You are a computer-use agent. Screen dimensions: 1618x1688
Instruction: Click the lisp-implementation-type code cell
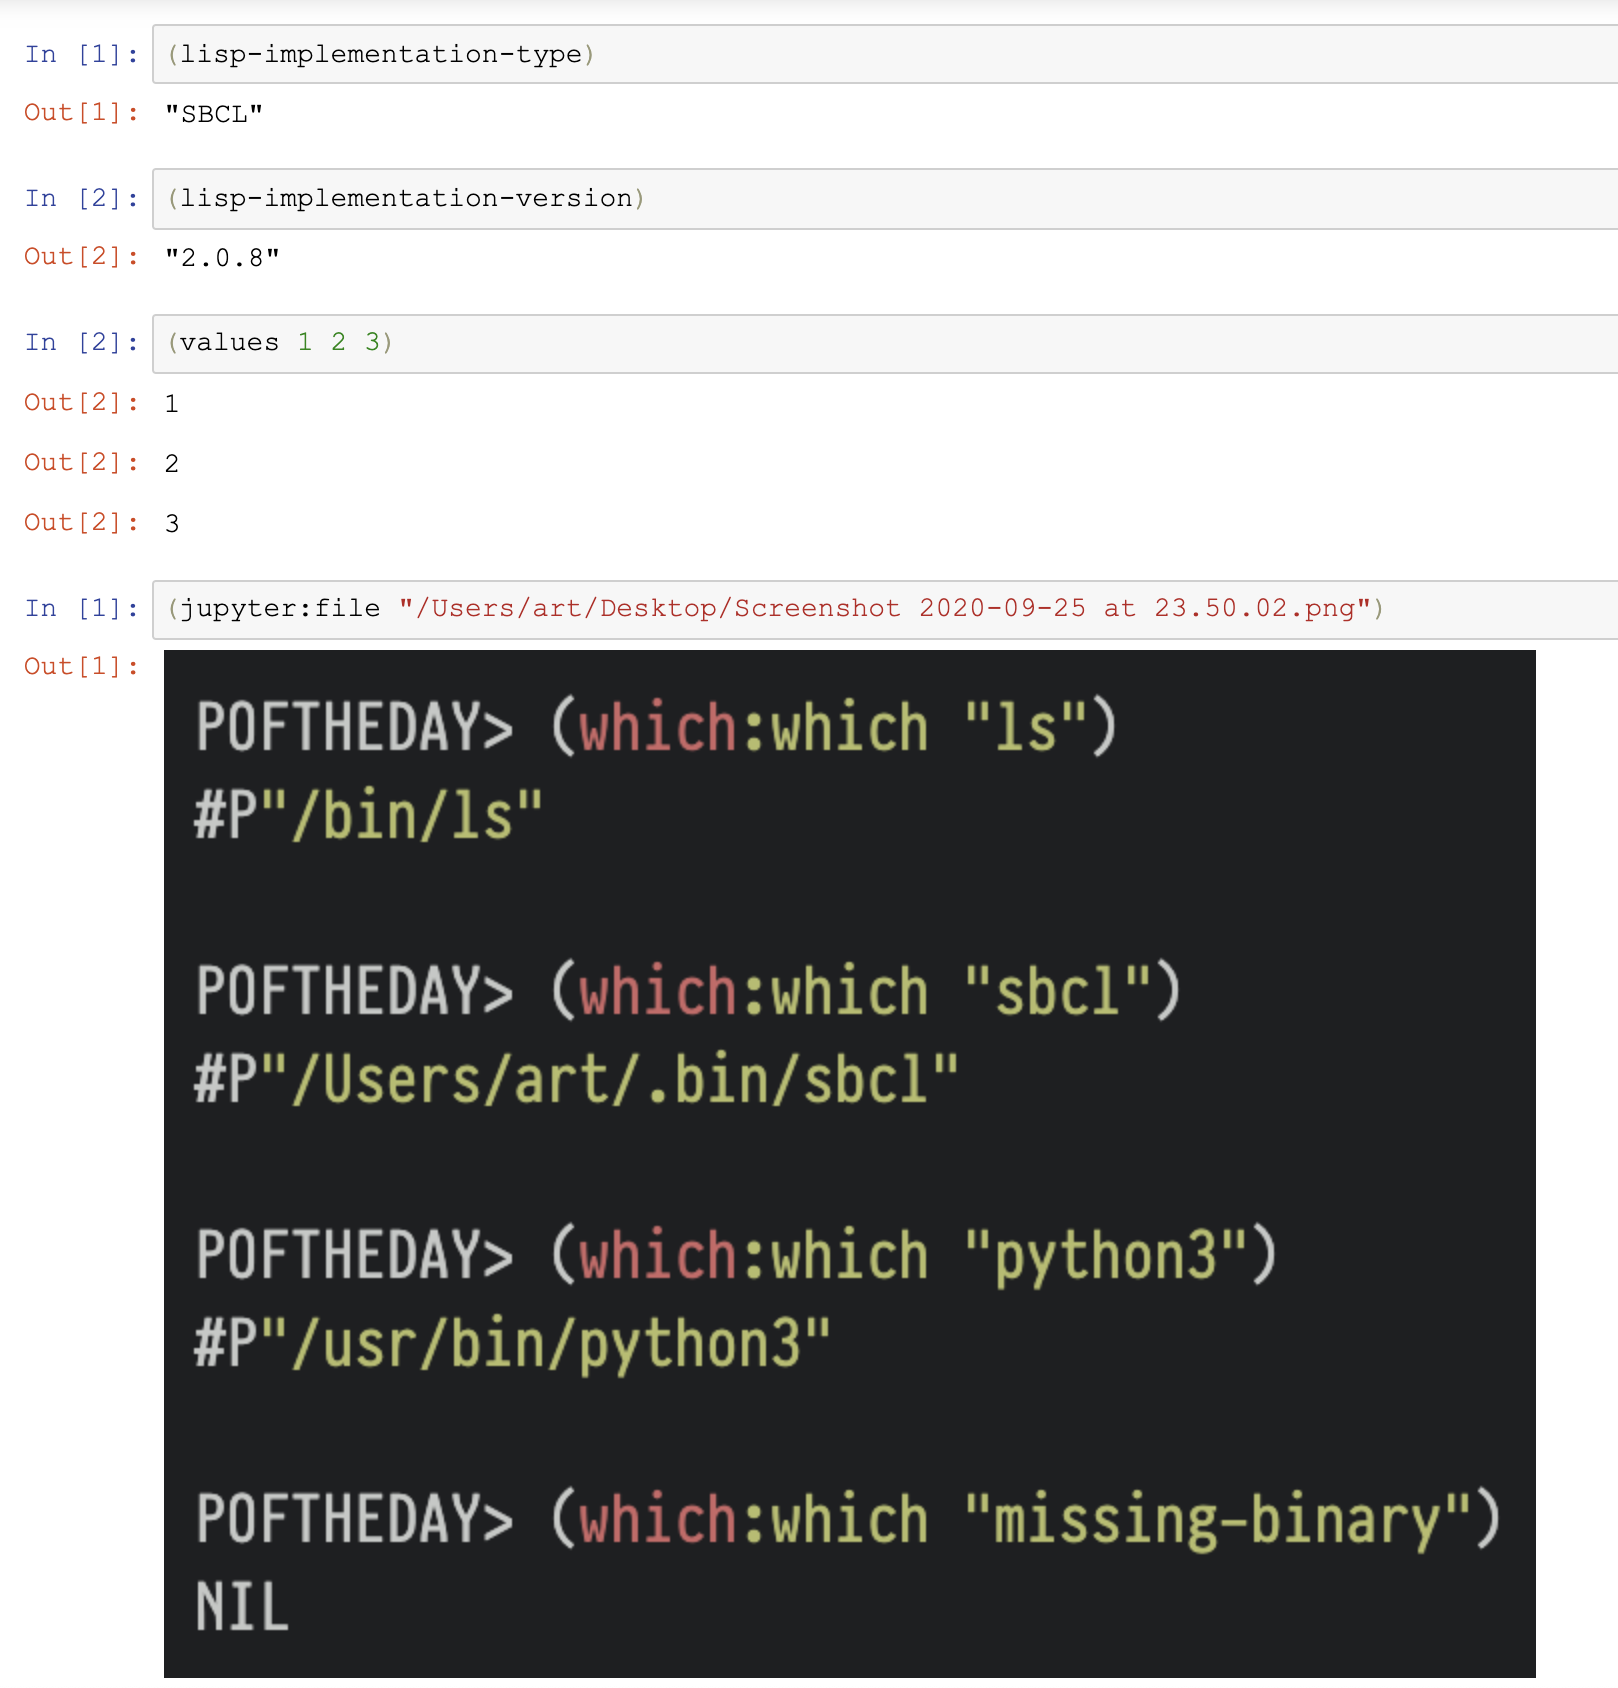coord(885,54)
